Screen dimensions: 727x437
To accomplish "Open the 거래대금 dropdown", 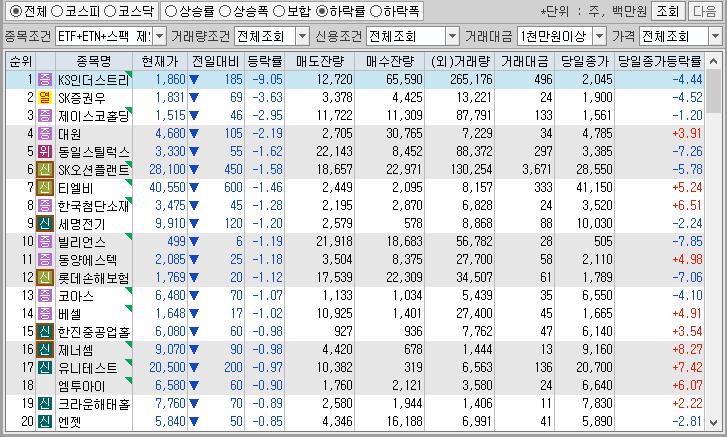I will pyautogui.click(x=599, y=36).
